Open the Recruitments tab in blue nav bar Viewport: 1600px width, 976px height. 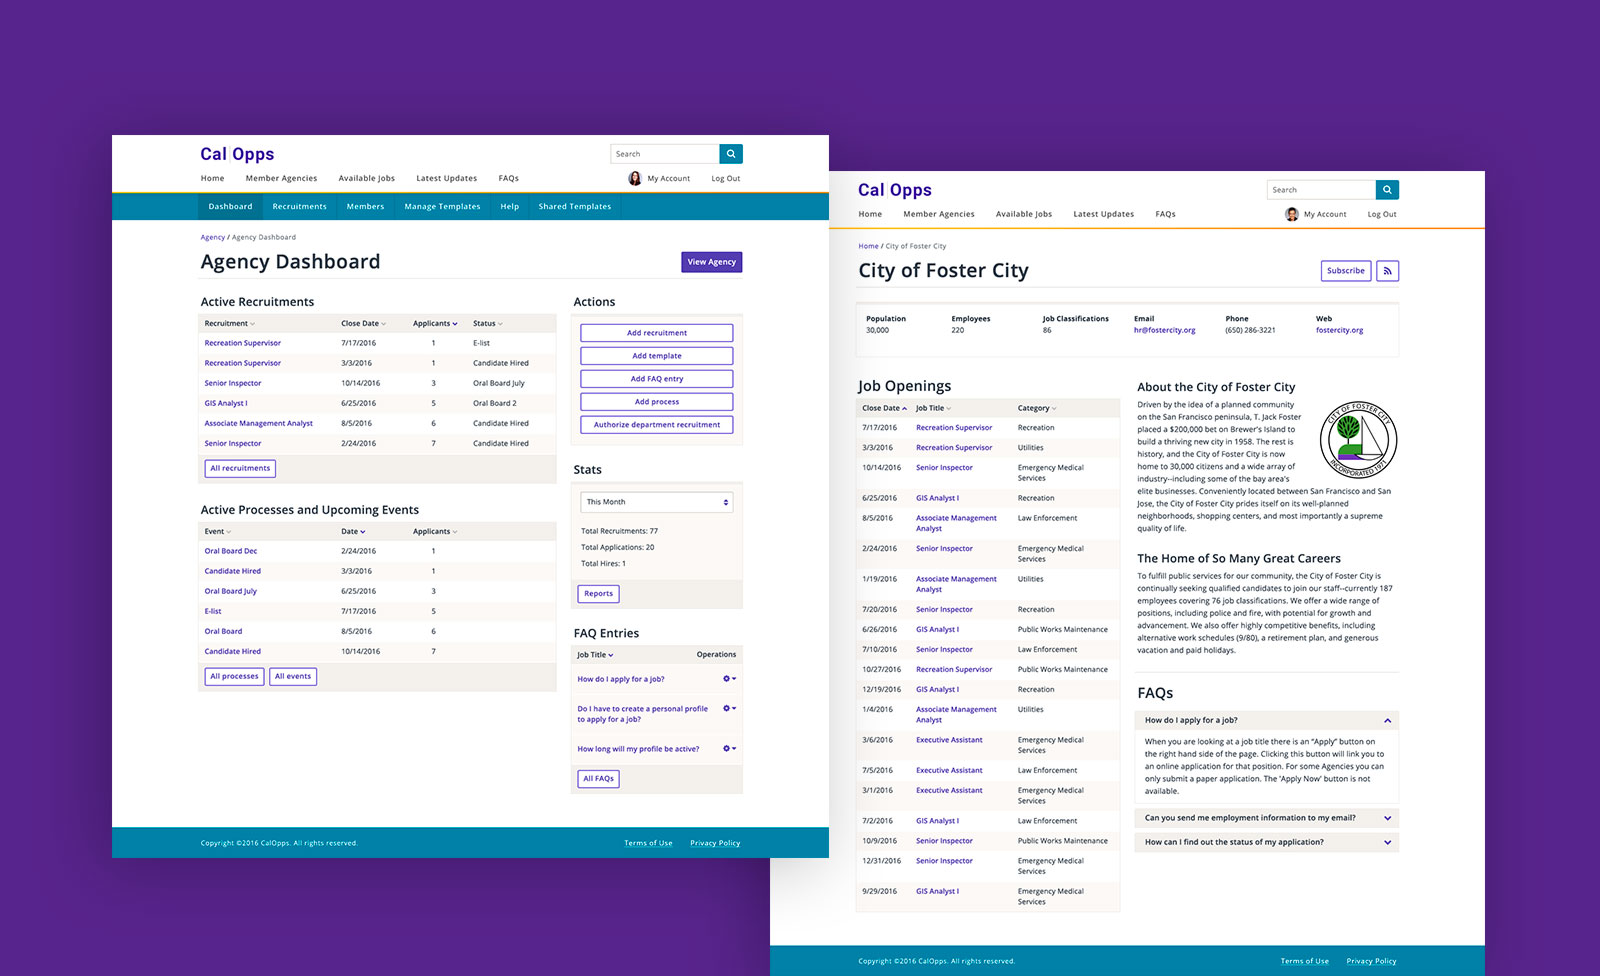[300, 207]
